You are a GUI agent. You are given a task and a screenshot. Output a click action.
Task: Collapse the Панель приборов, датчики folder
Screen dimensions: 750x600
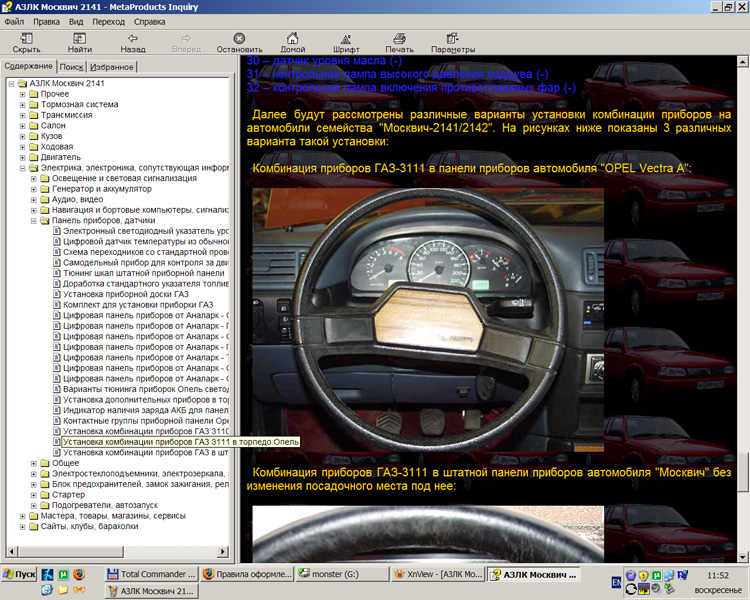tap(33, 221)
